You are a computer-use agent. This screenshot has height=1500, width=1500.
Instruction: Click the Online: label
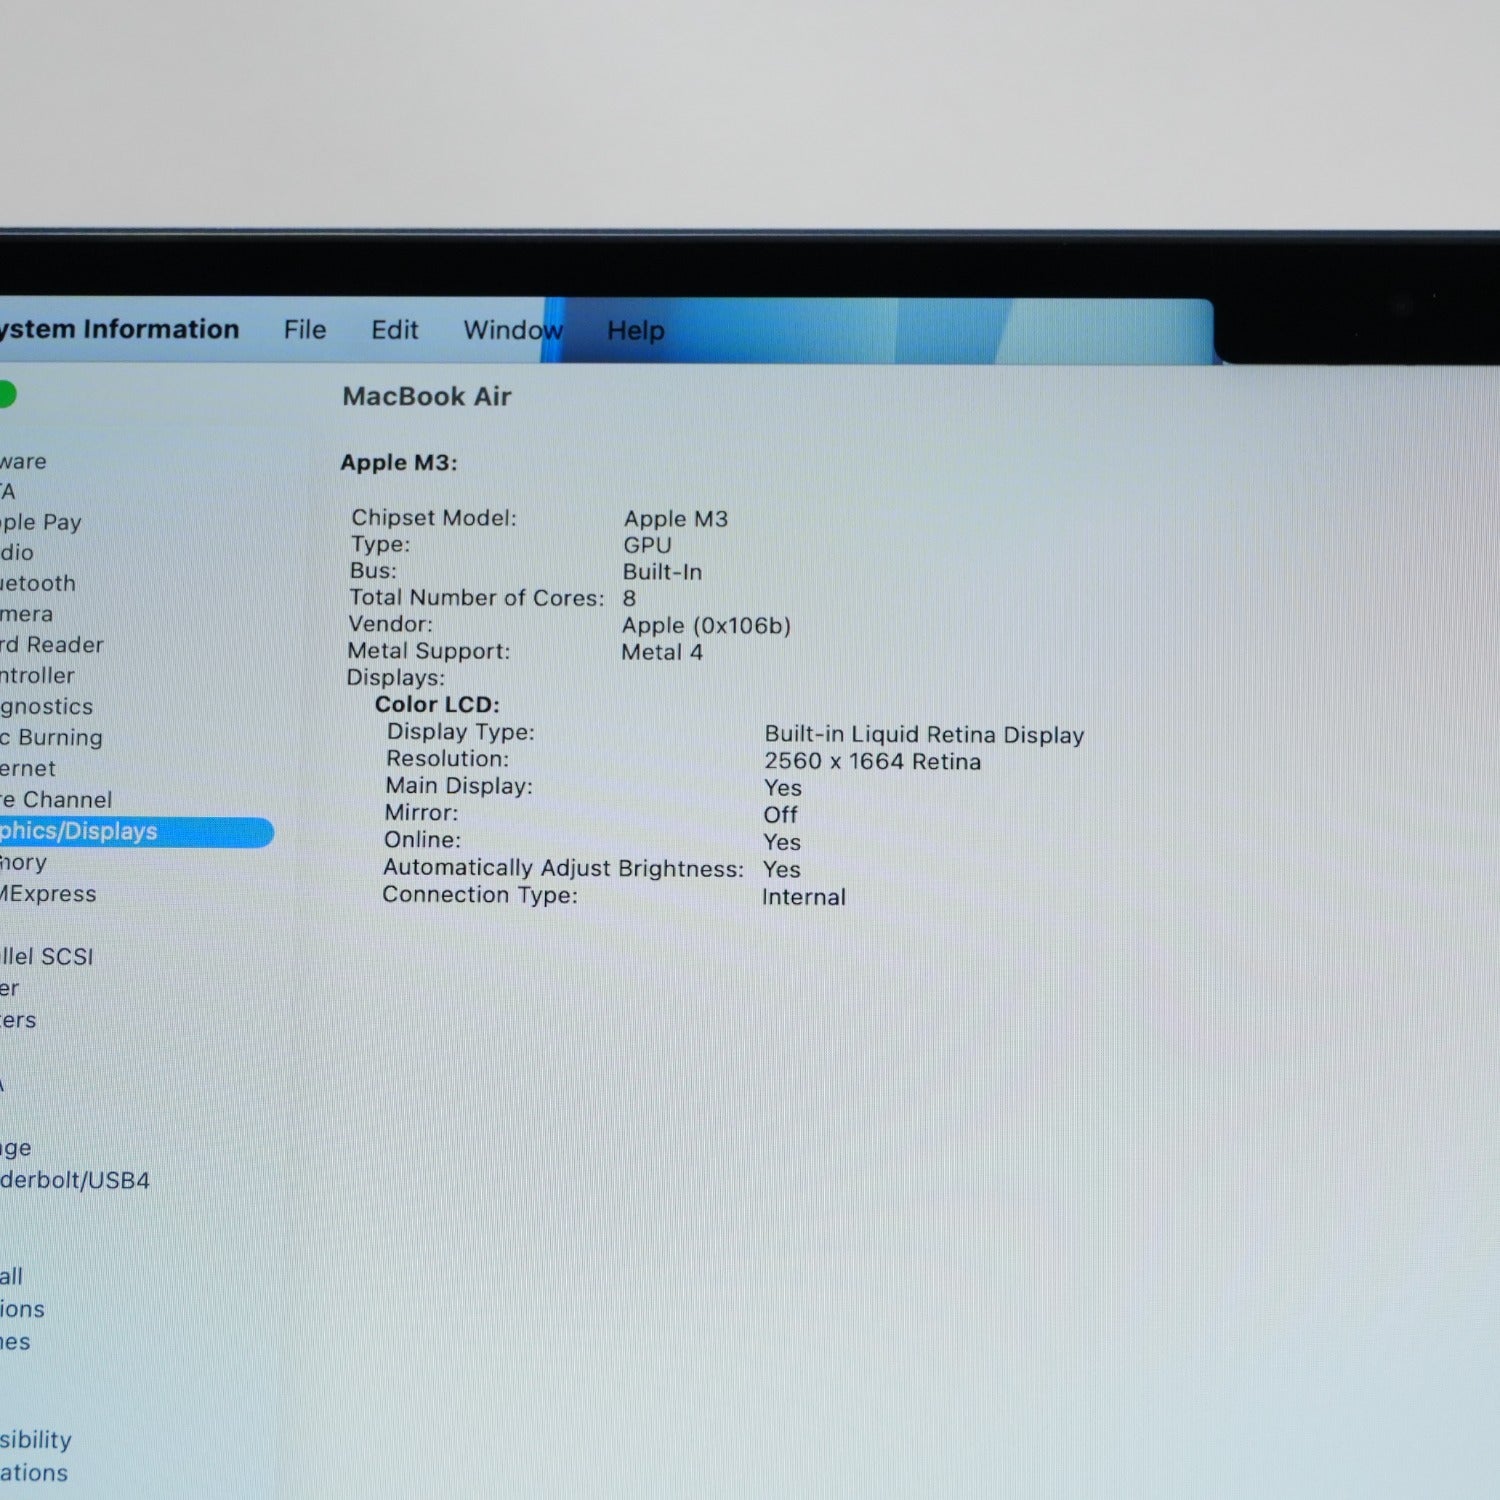tap(422, 840)
